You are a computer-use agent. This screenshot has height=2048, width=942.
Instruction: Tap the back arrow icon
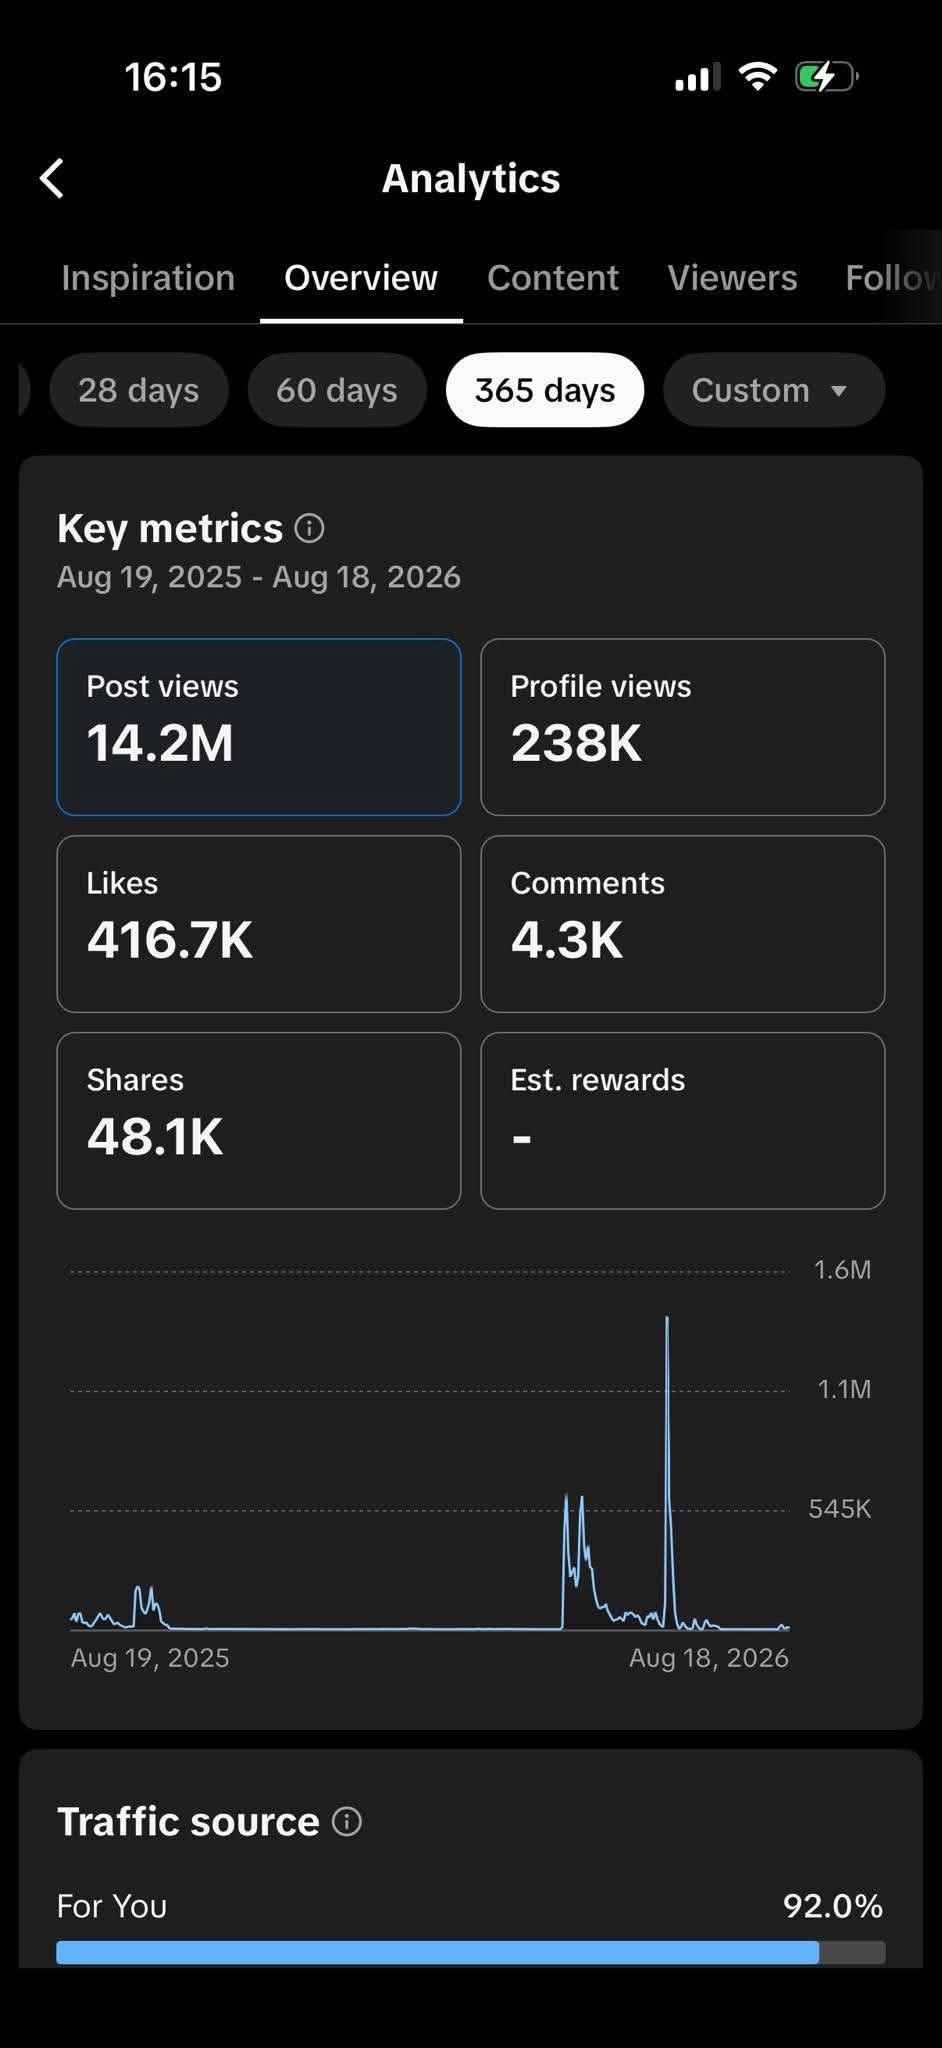52,179
